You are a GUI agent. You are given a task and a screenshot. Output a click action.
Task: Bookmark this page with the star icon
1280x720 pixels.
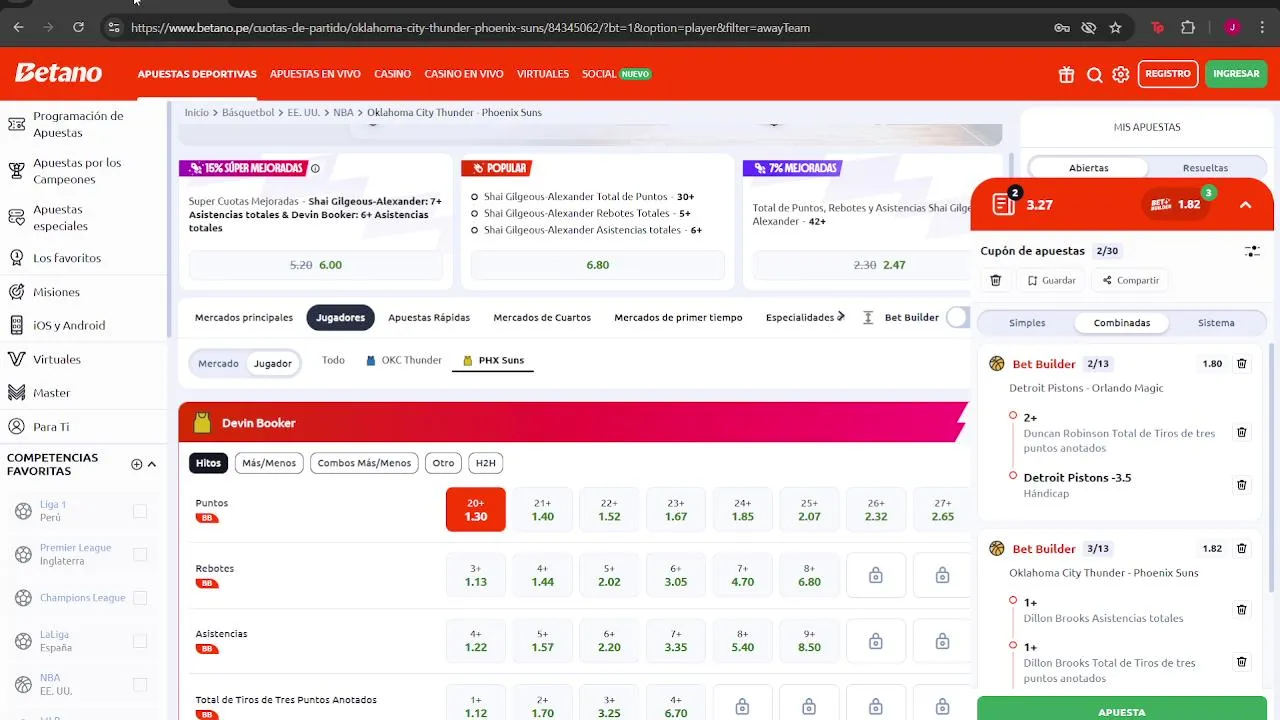click(1115, 28)
